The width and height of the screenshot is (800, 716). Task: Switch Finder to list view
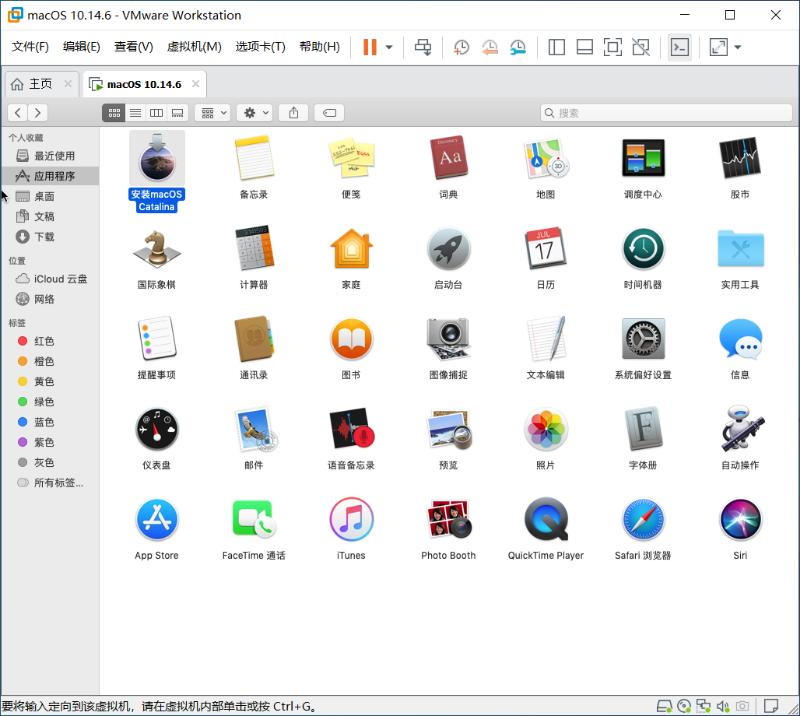coord(135,112)
